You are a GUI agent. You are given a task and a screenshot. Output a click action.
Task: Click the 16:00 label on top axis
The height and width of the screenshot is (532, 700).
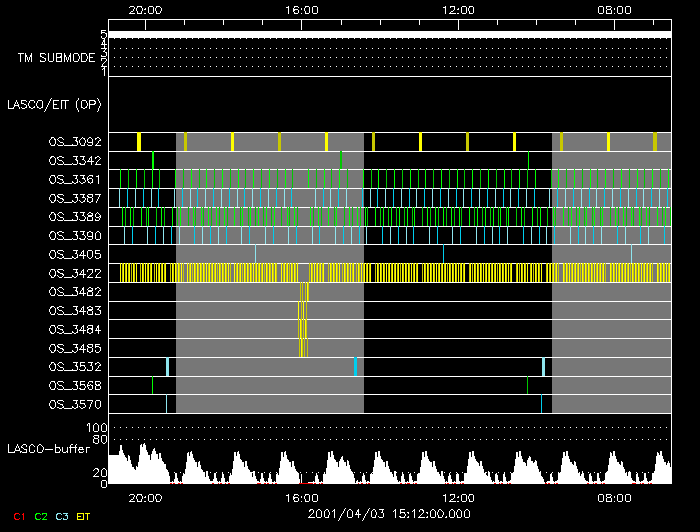[301, 9]
